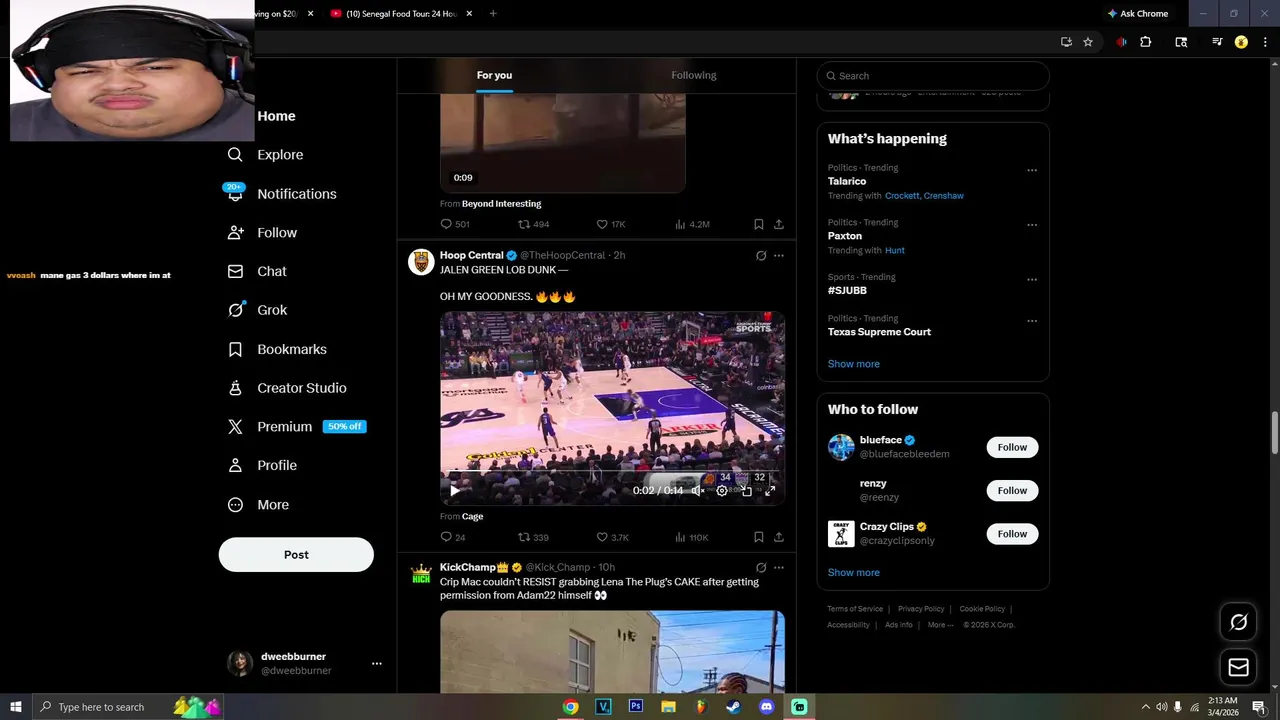Click the page vertical scrollbar thumb
Screen dimensions: 1280x720
coord(1274,432)
